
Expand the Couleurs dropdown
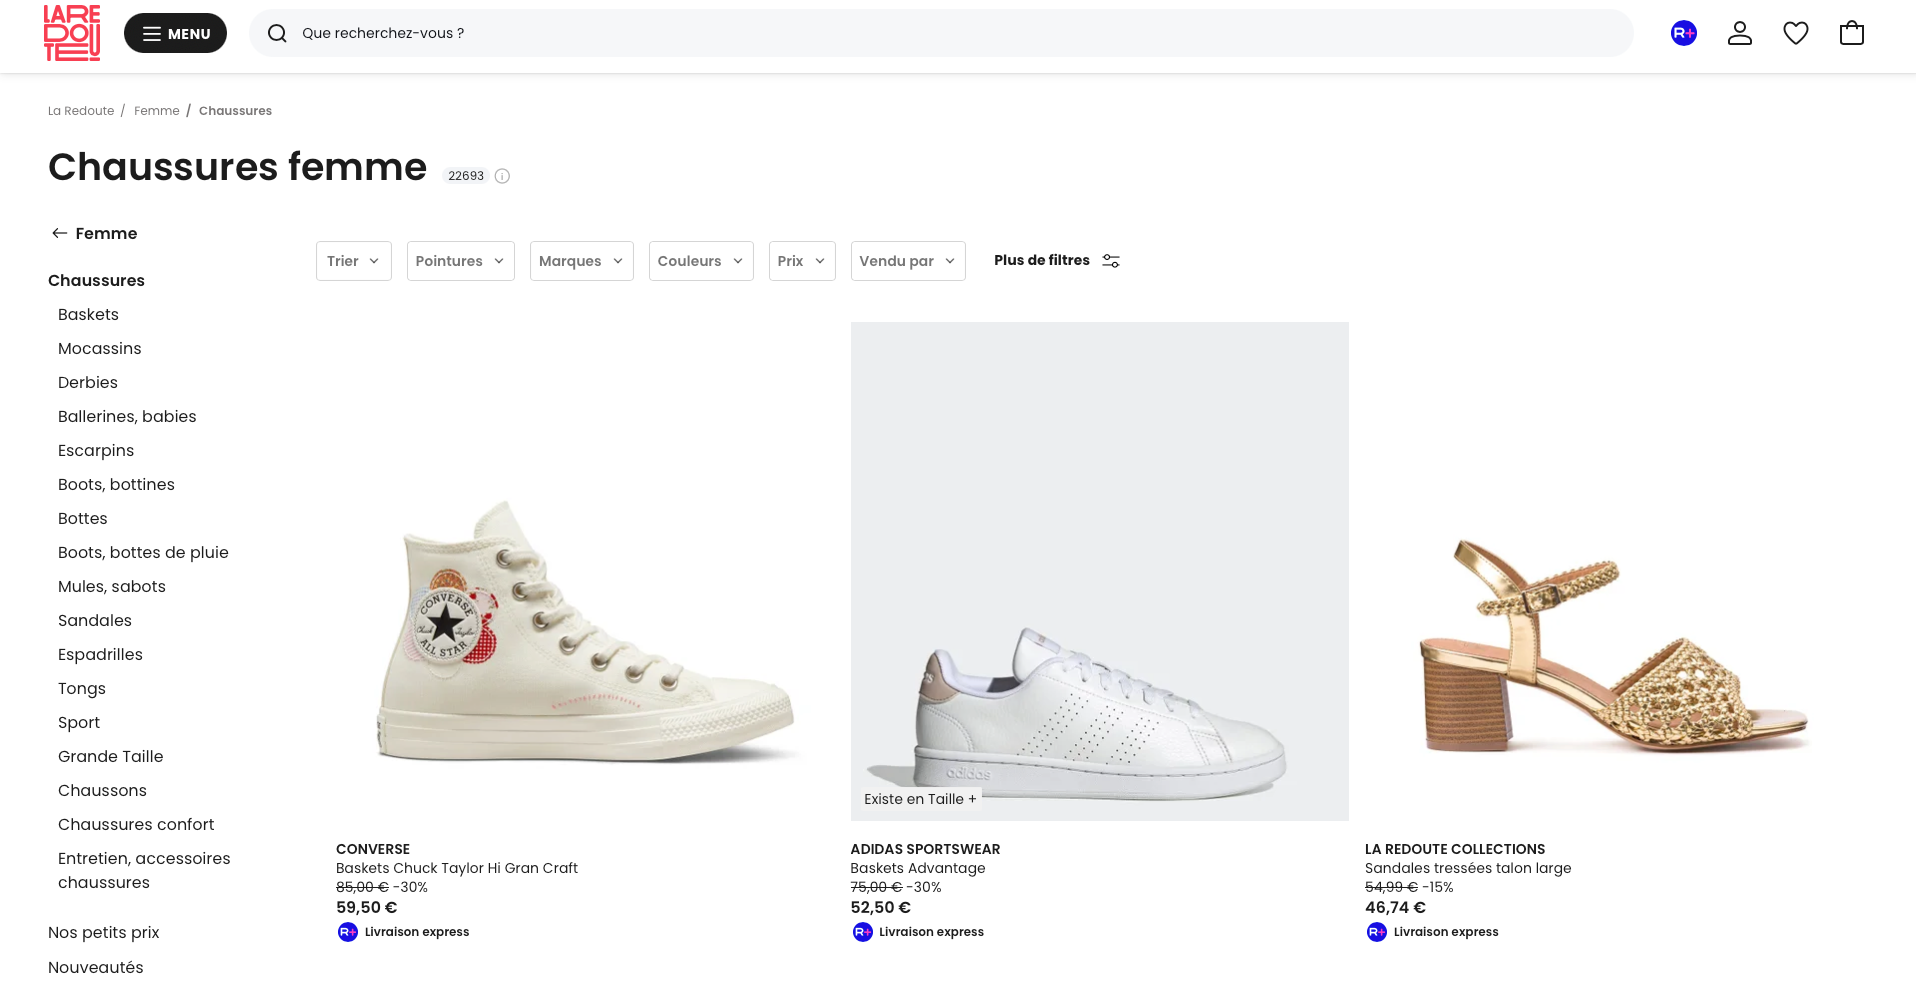701,261
